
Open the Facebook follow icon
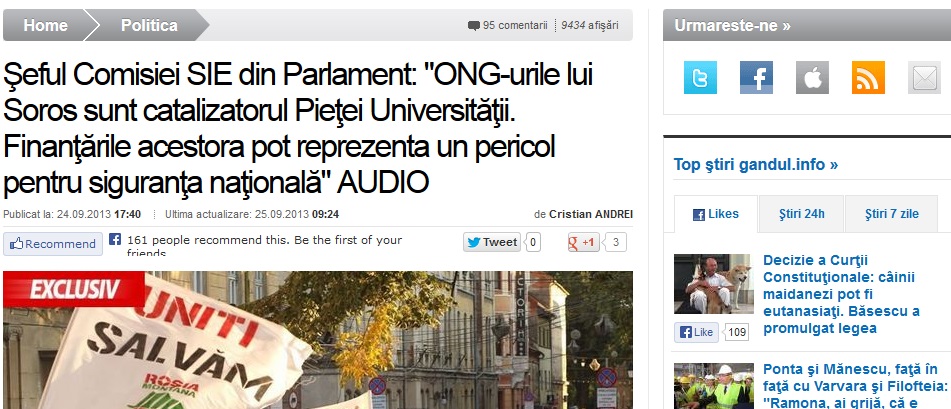tap(756, 78)
